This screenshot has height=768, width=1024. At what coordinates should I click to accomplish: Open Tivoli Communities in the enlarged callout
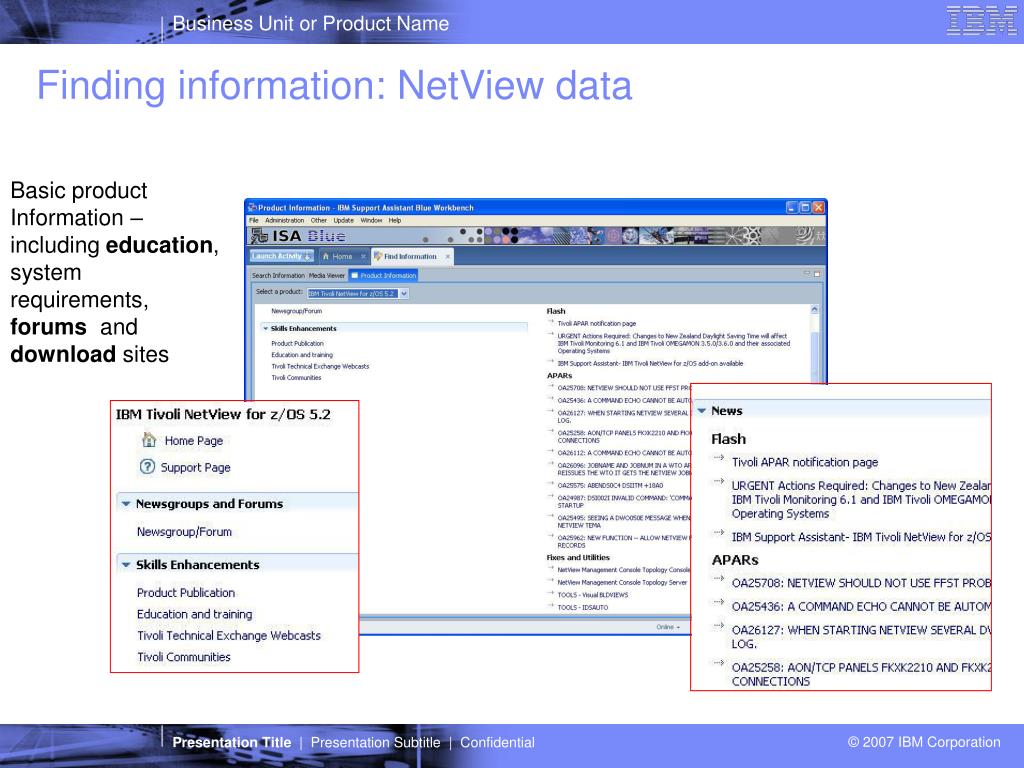pyautogui.click(x=184, y=658)
